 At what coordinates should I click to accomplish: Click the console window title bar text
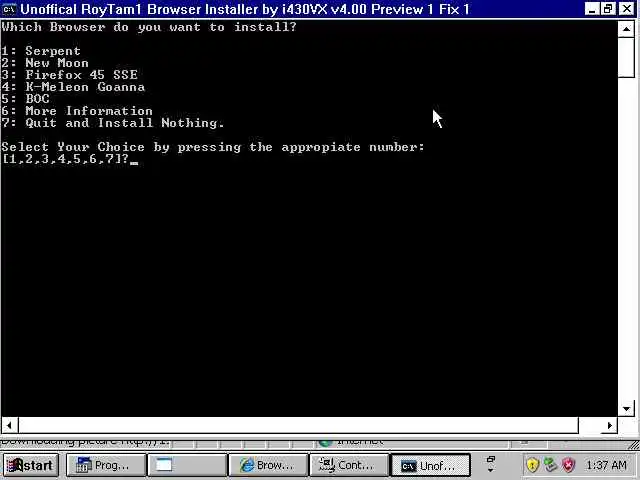244,9
